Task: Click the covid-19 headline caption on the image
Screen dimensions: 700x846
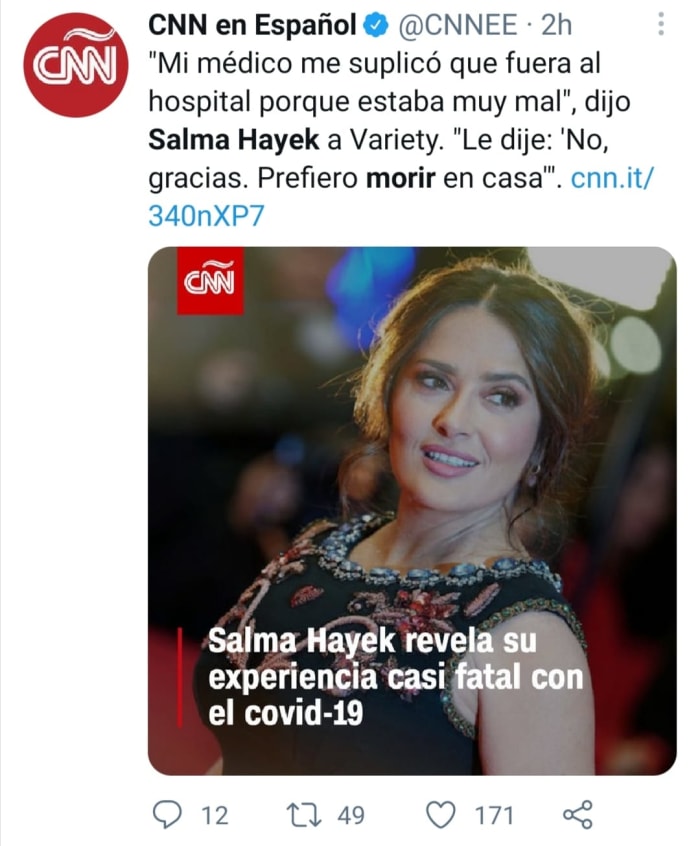Action: point(395,676)
